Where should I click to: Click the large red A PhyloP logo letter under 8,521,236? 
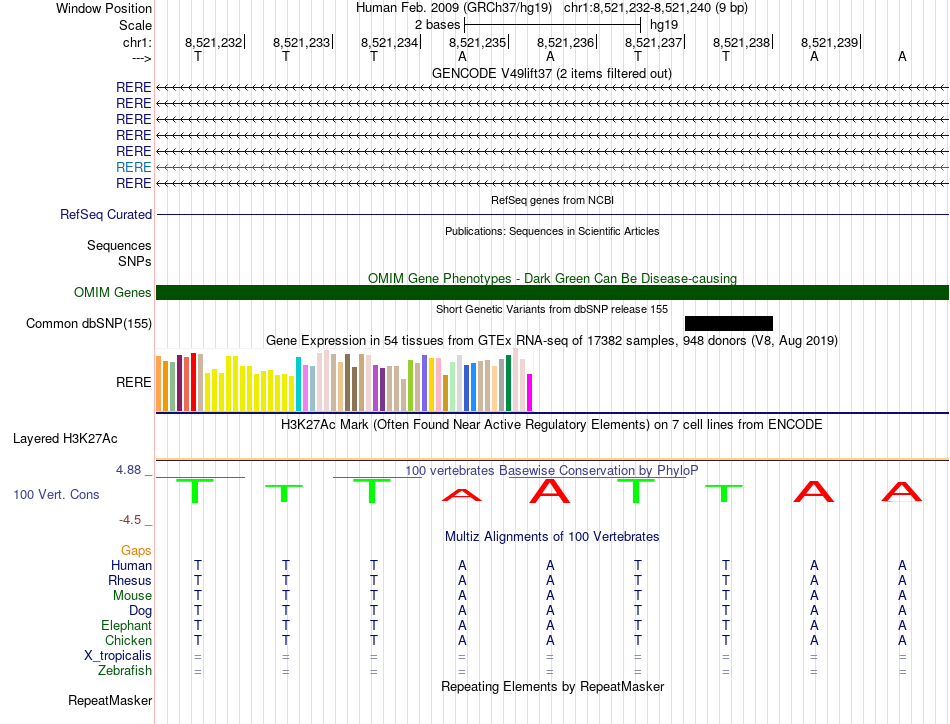point(550,491)
